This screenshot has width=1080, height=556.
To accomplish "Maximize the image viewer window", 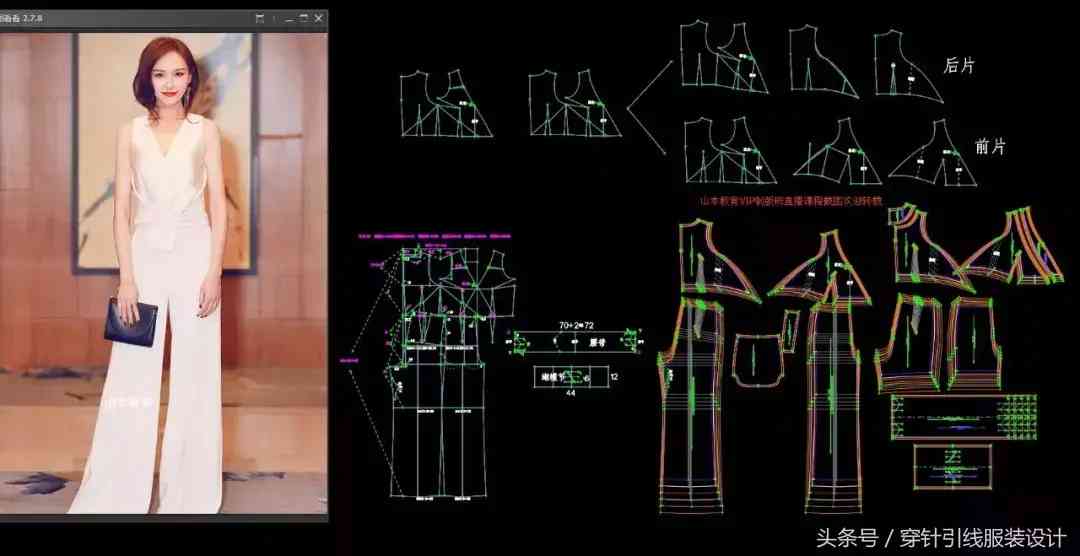I will 304,19.
